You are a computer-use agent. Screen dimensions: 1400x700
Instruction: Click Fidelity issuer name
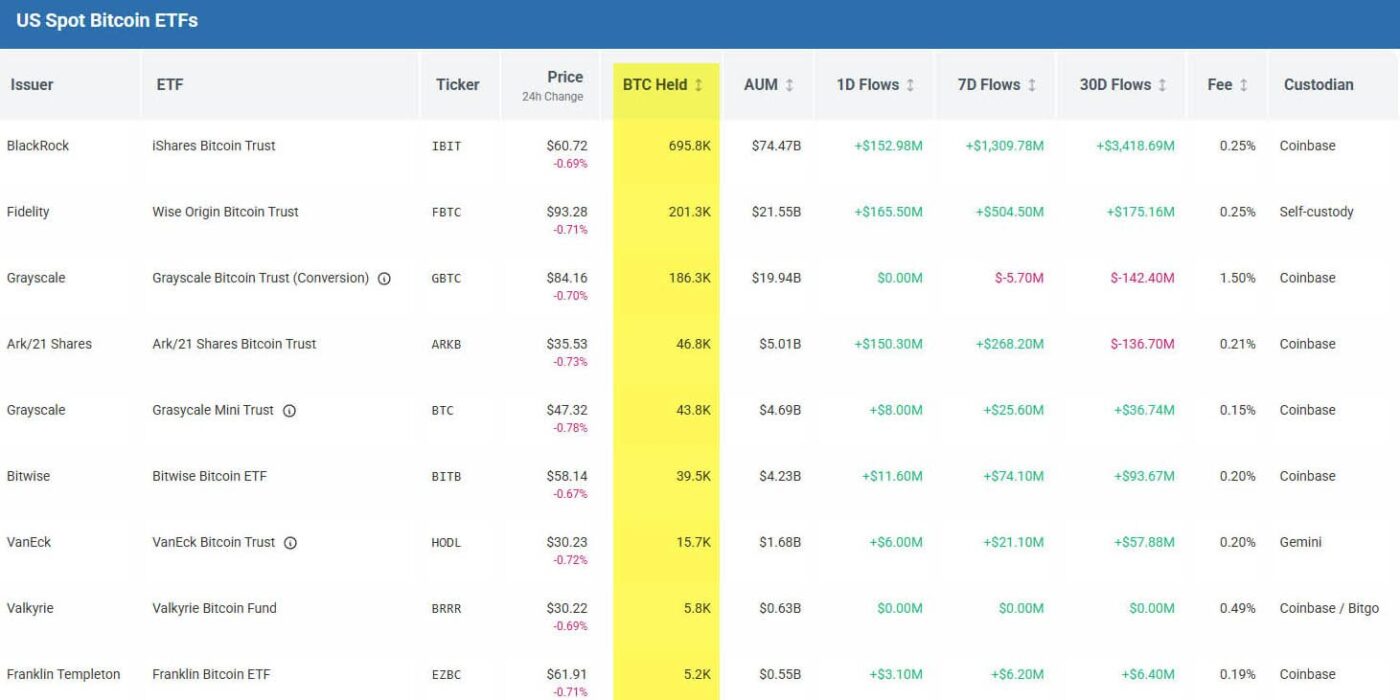(28, 212)
